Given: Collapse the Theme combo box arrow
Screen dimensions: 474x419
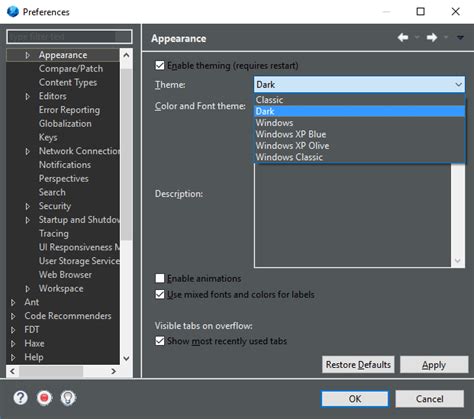Looking at the screenshot, I should 459,84.
